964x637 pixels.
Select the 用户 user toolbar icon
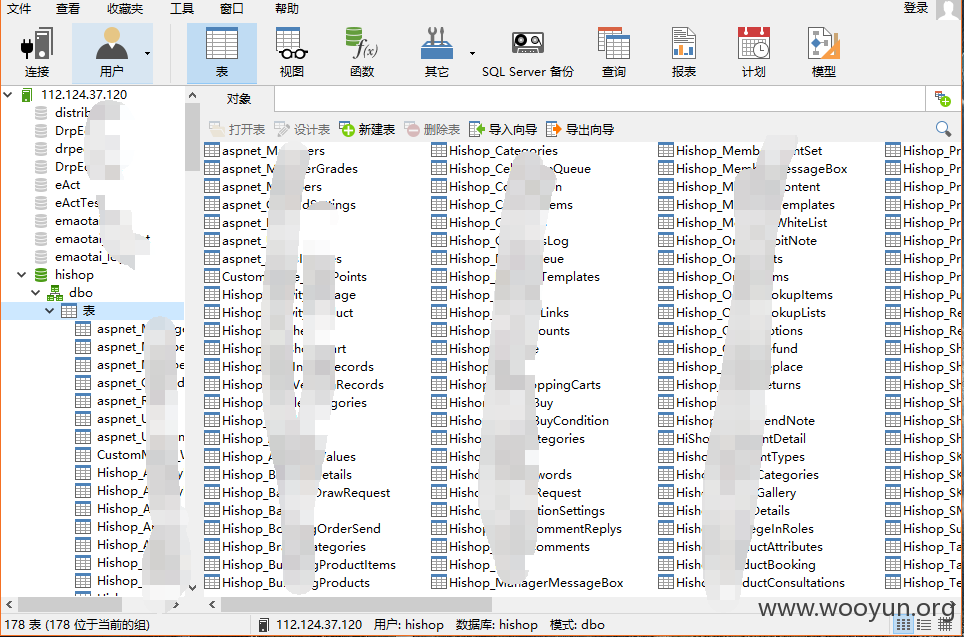coord(111,53)
